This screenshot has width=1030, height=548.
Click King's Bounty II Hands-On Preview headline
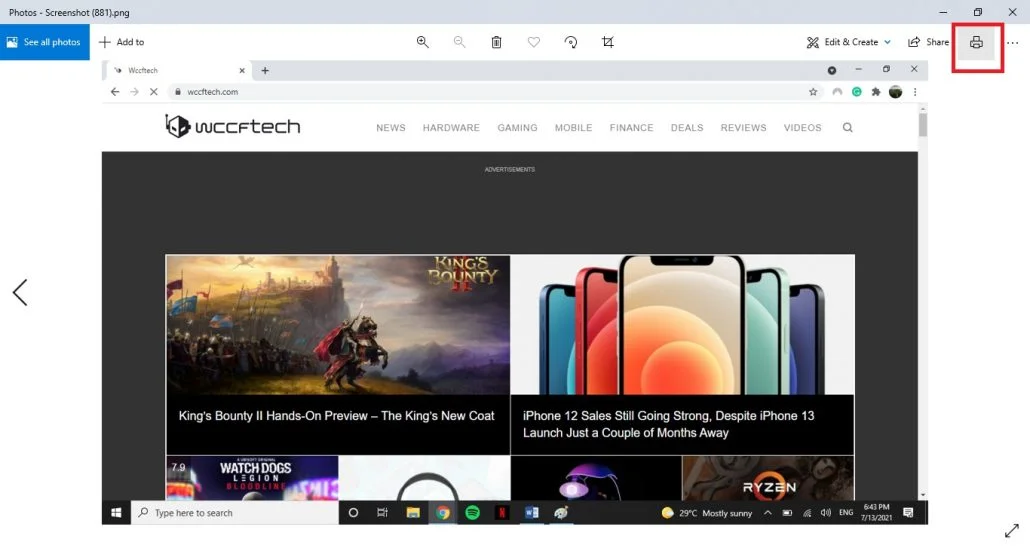336,415
